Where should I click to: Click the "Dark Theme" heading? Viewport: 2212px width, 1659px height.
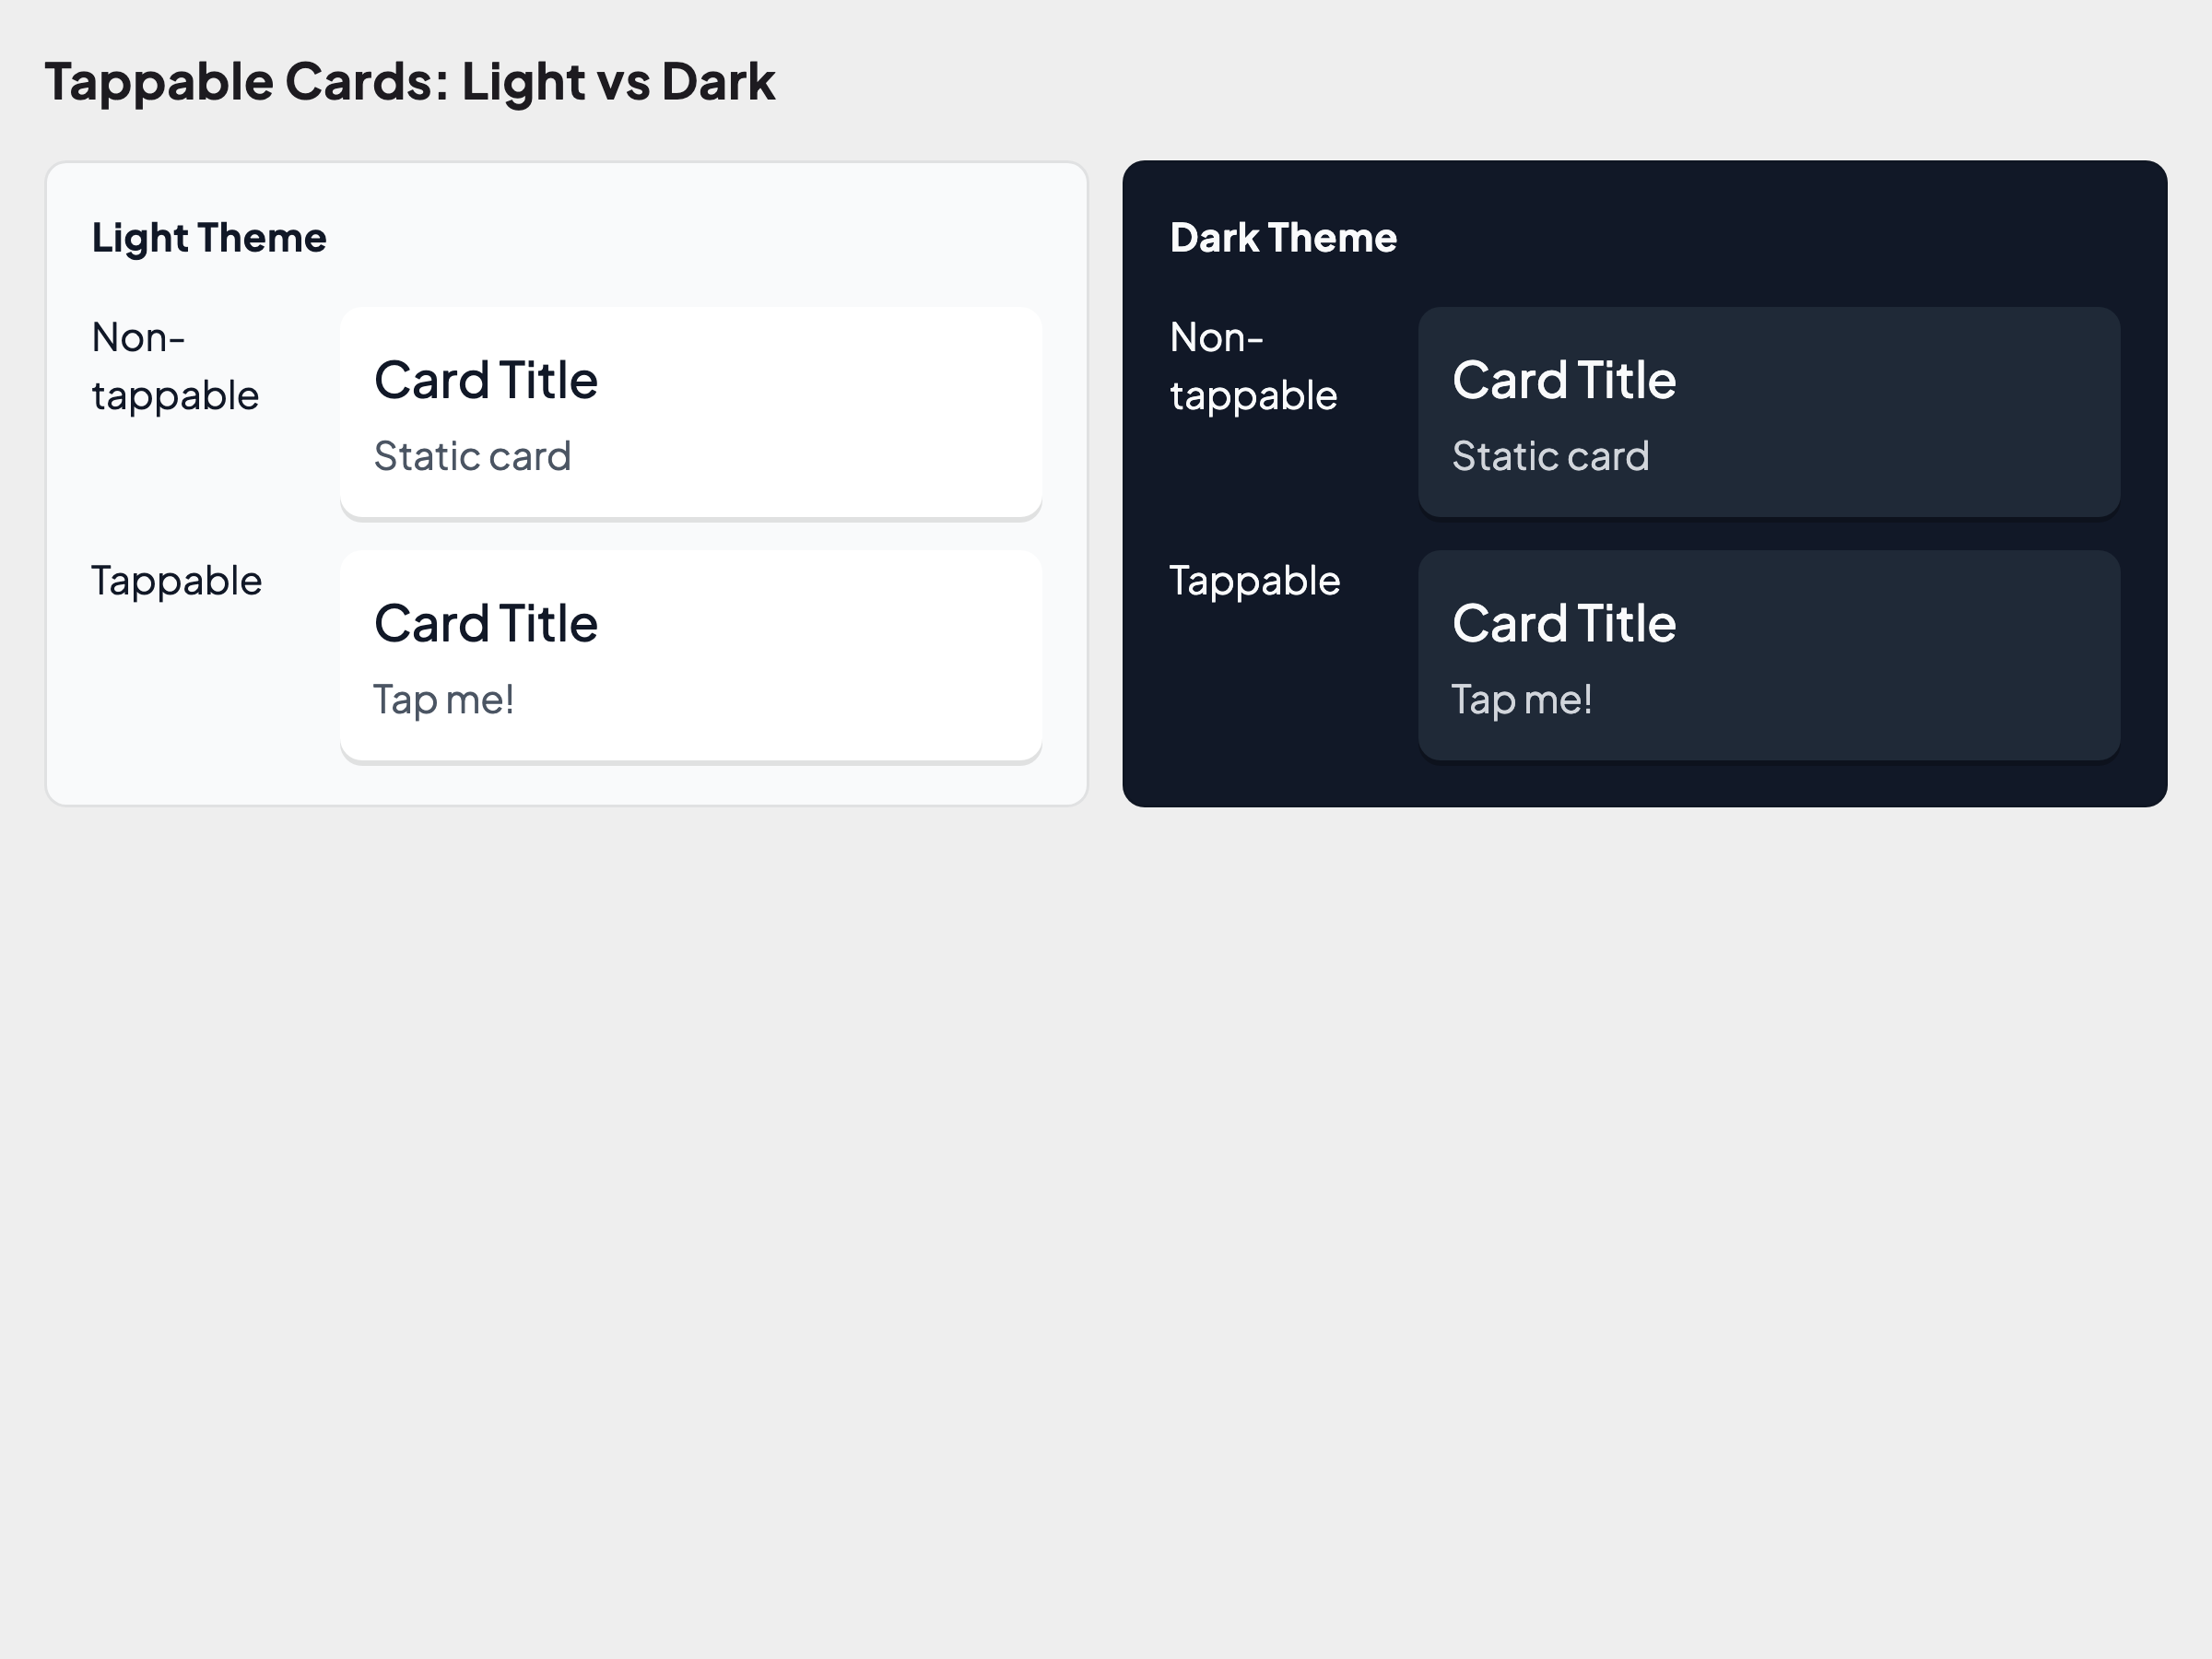[x=1283, y=238]
